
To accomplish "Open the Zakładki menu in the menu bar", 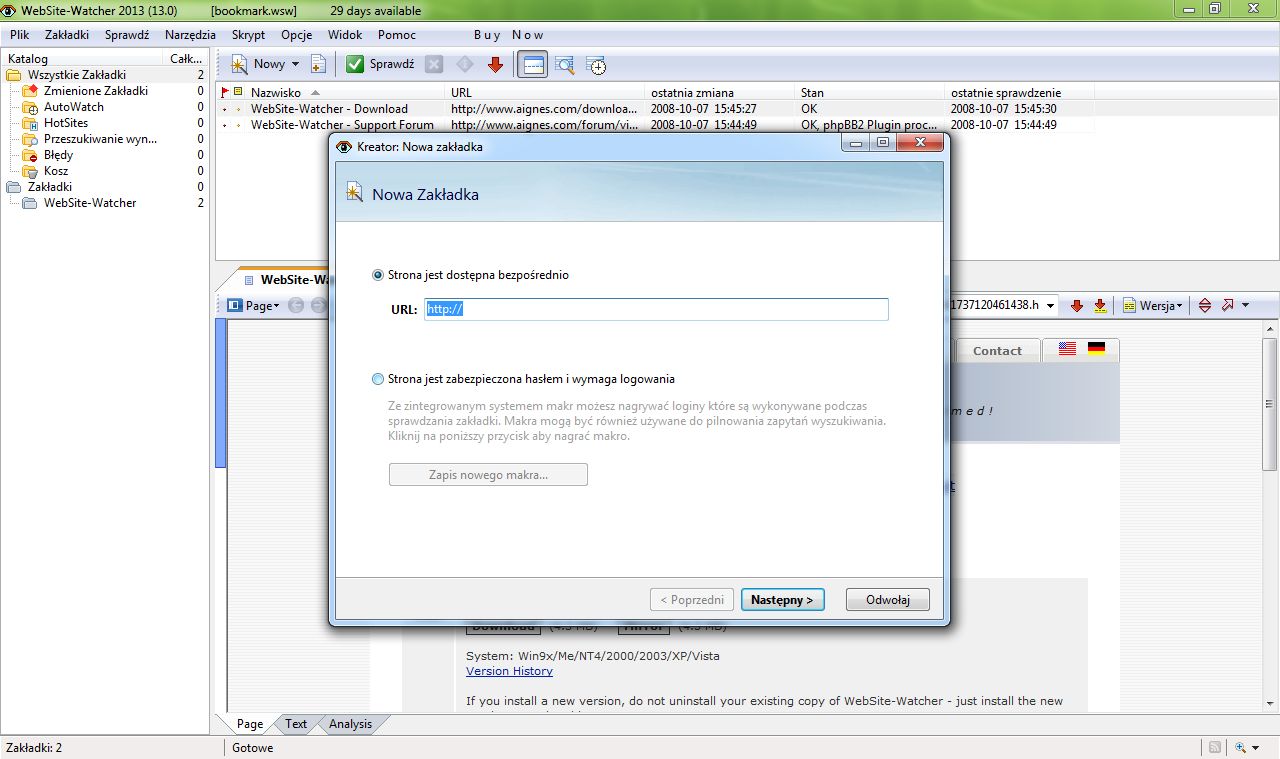I will click(67, 35).
